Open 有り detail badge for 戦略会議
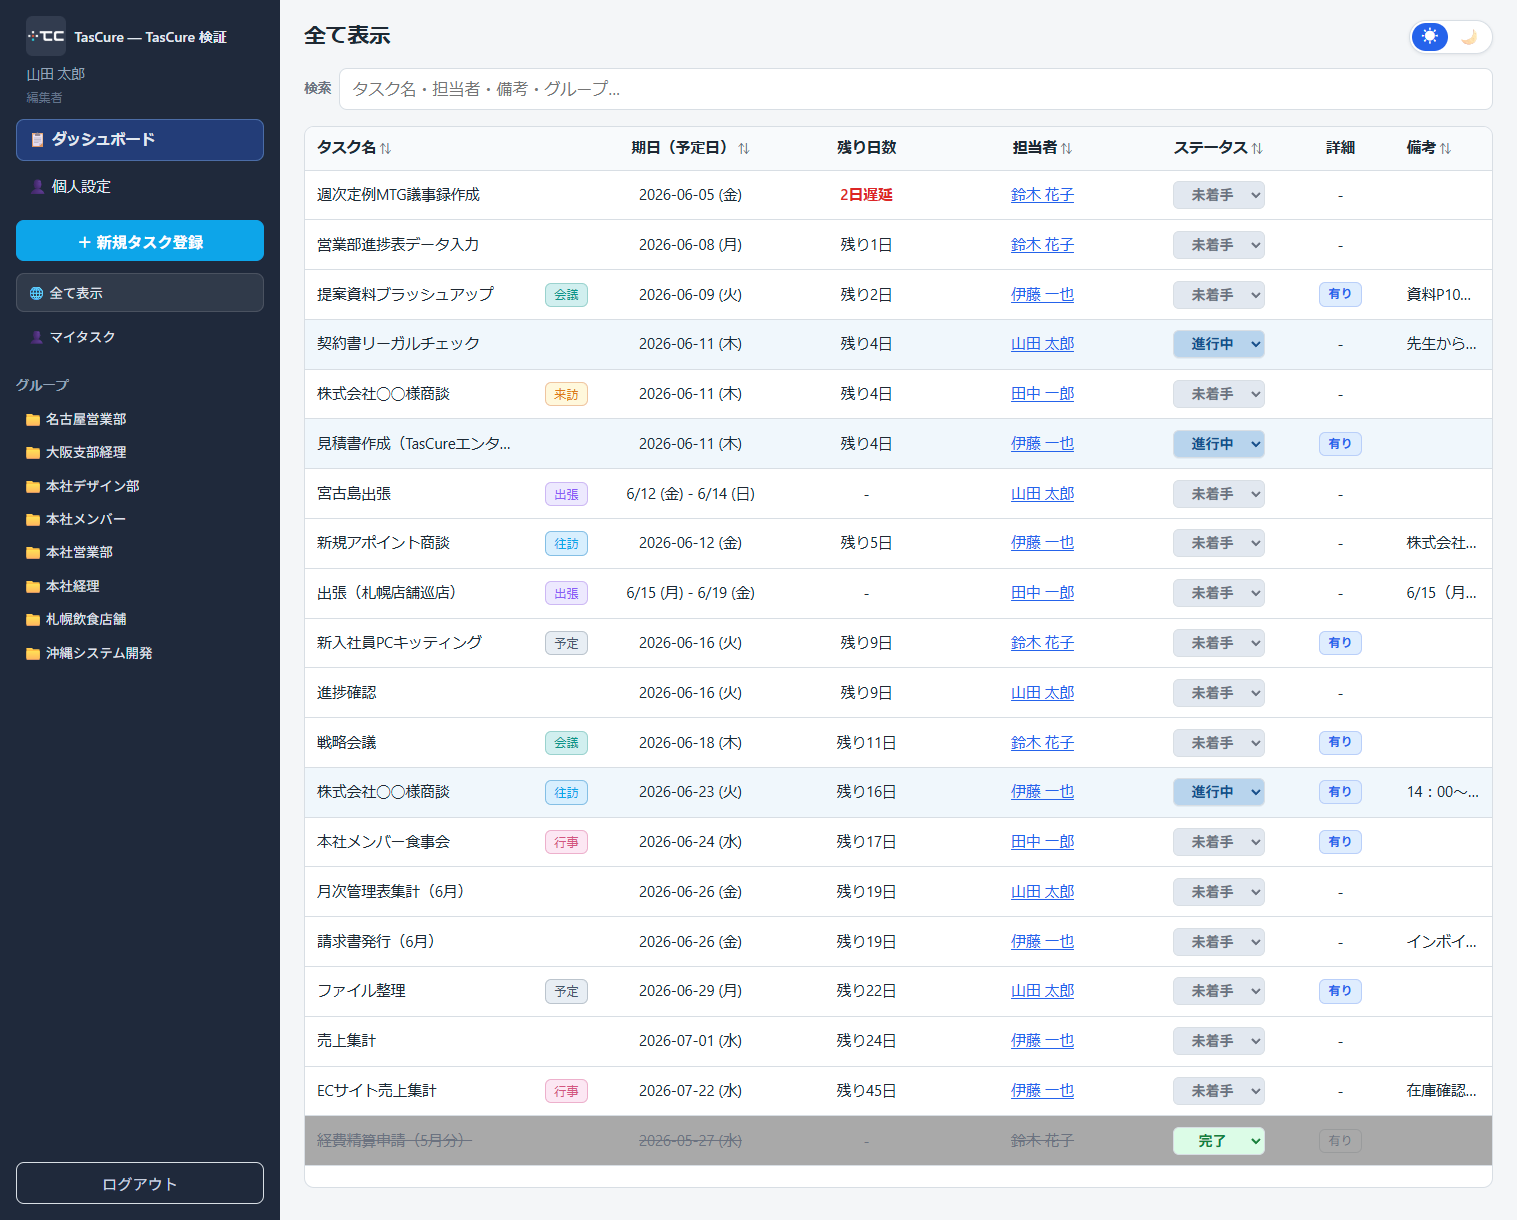Viewport: 1517px width, 1220px height. tap(1340, 742)
